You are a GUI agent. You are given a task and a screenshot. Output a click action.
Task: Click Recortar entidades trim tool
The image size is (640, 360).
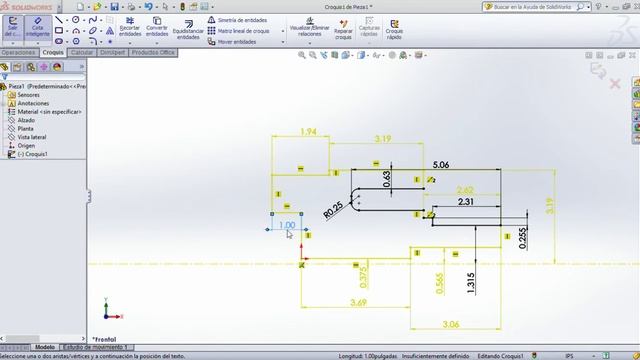(x=130, y=27)
